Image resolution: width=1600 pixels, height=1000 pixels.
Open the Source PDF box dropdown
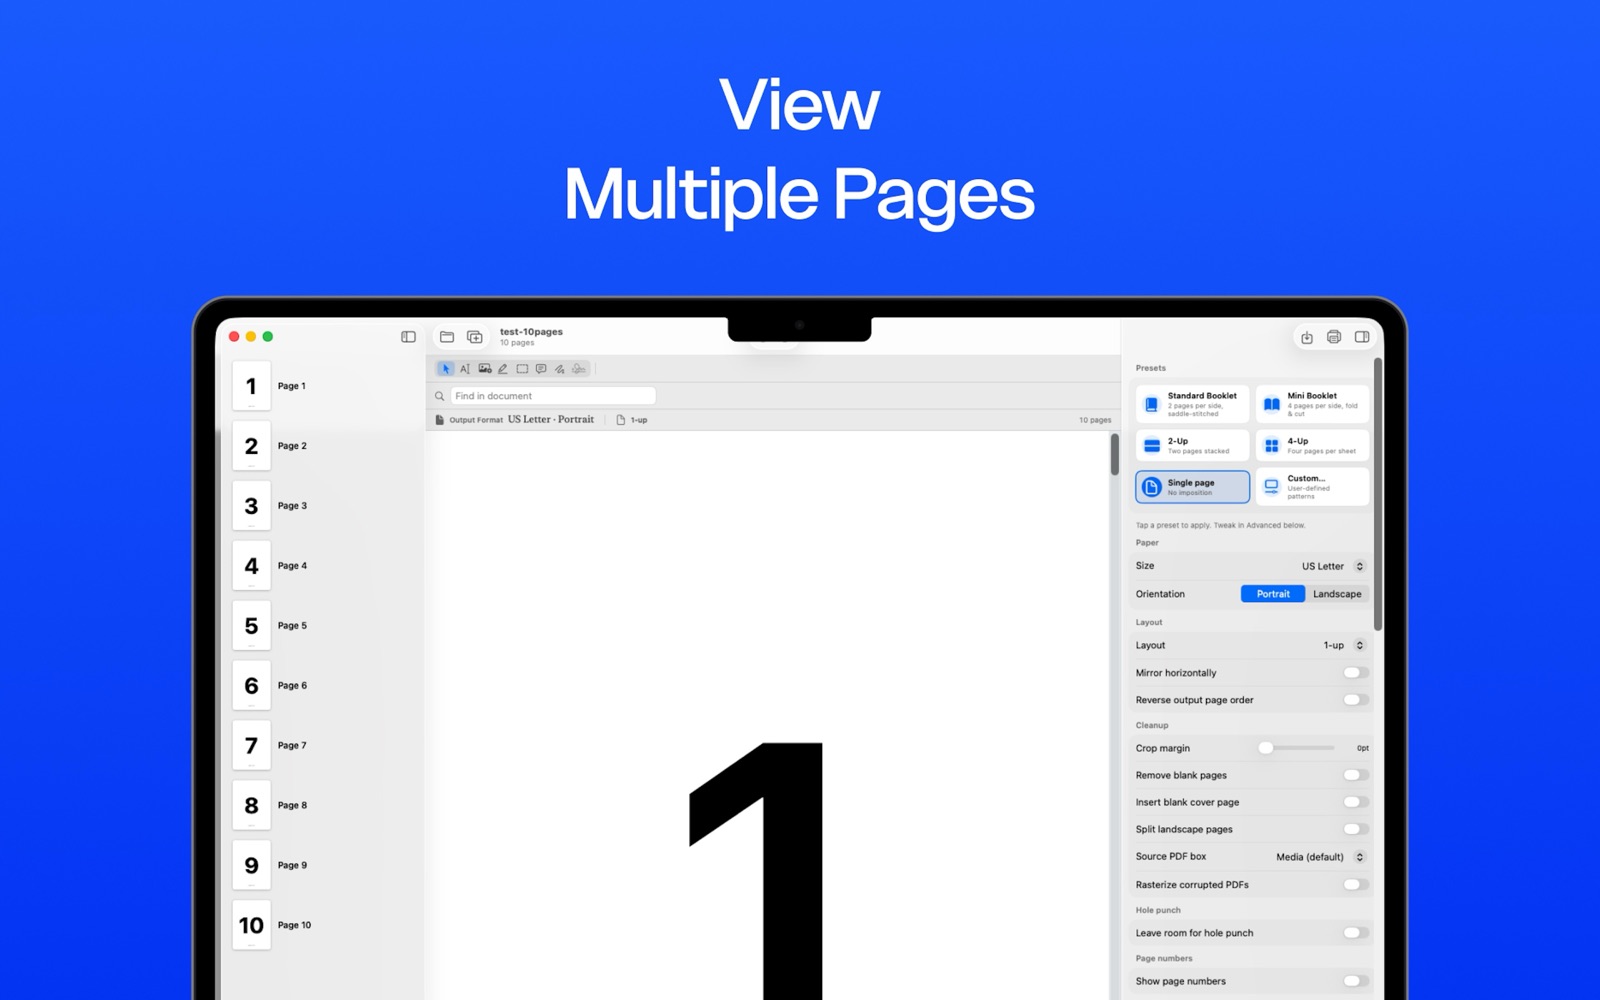(1320, 857)
